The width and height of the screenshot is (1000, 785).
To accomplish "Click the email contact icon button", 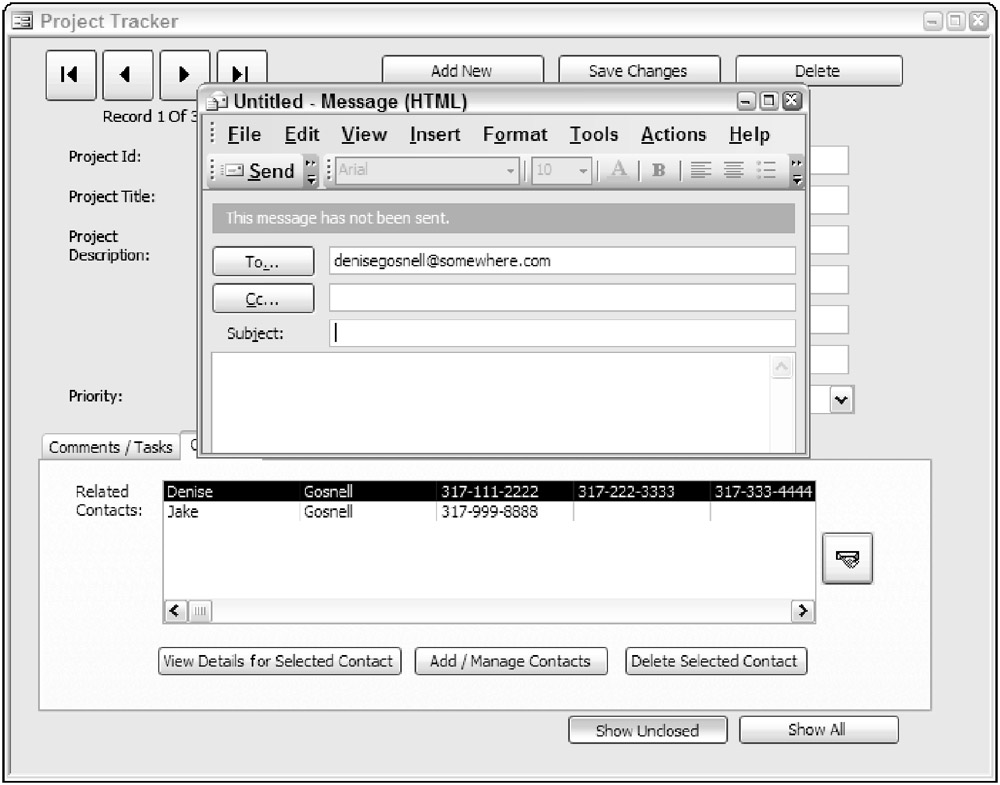I will click(847, 559).
